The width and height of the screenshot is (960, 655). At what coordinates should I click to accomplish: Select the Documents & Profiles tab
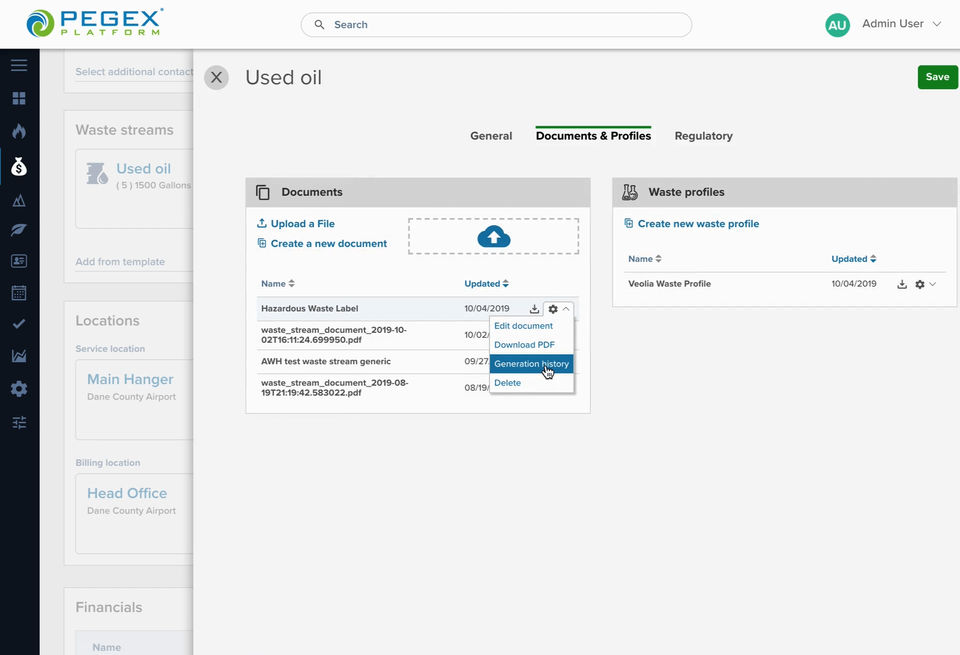pyautogui.click(x=593, y=135)
